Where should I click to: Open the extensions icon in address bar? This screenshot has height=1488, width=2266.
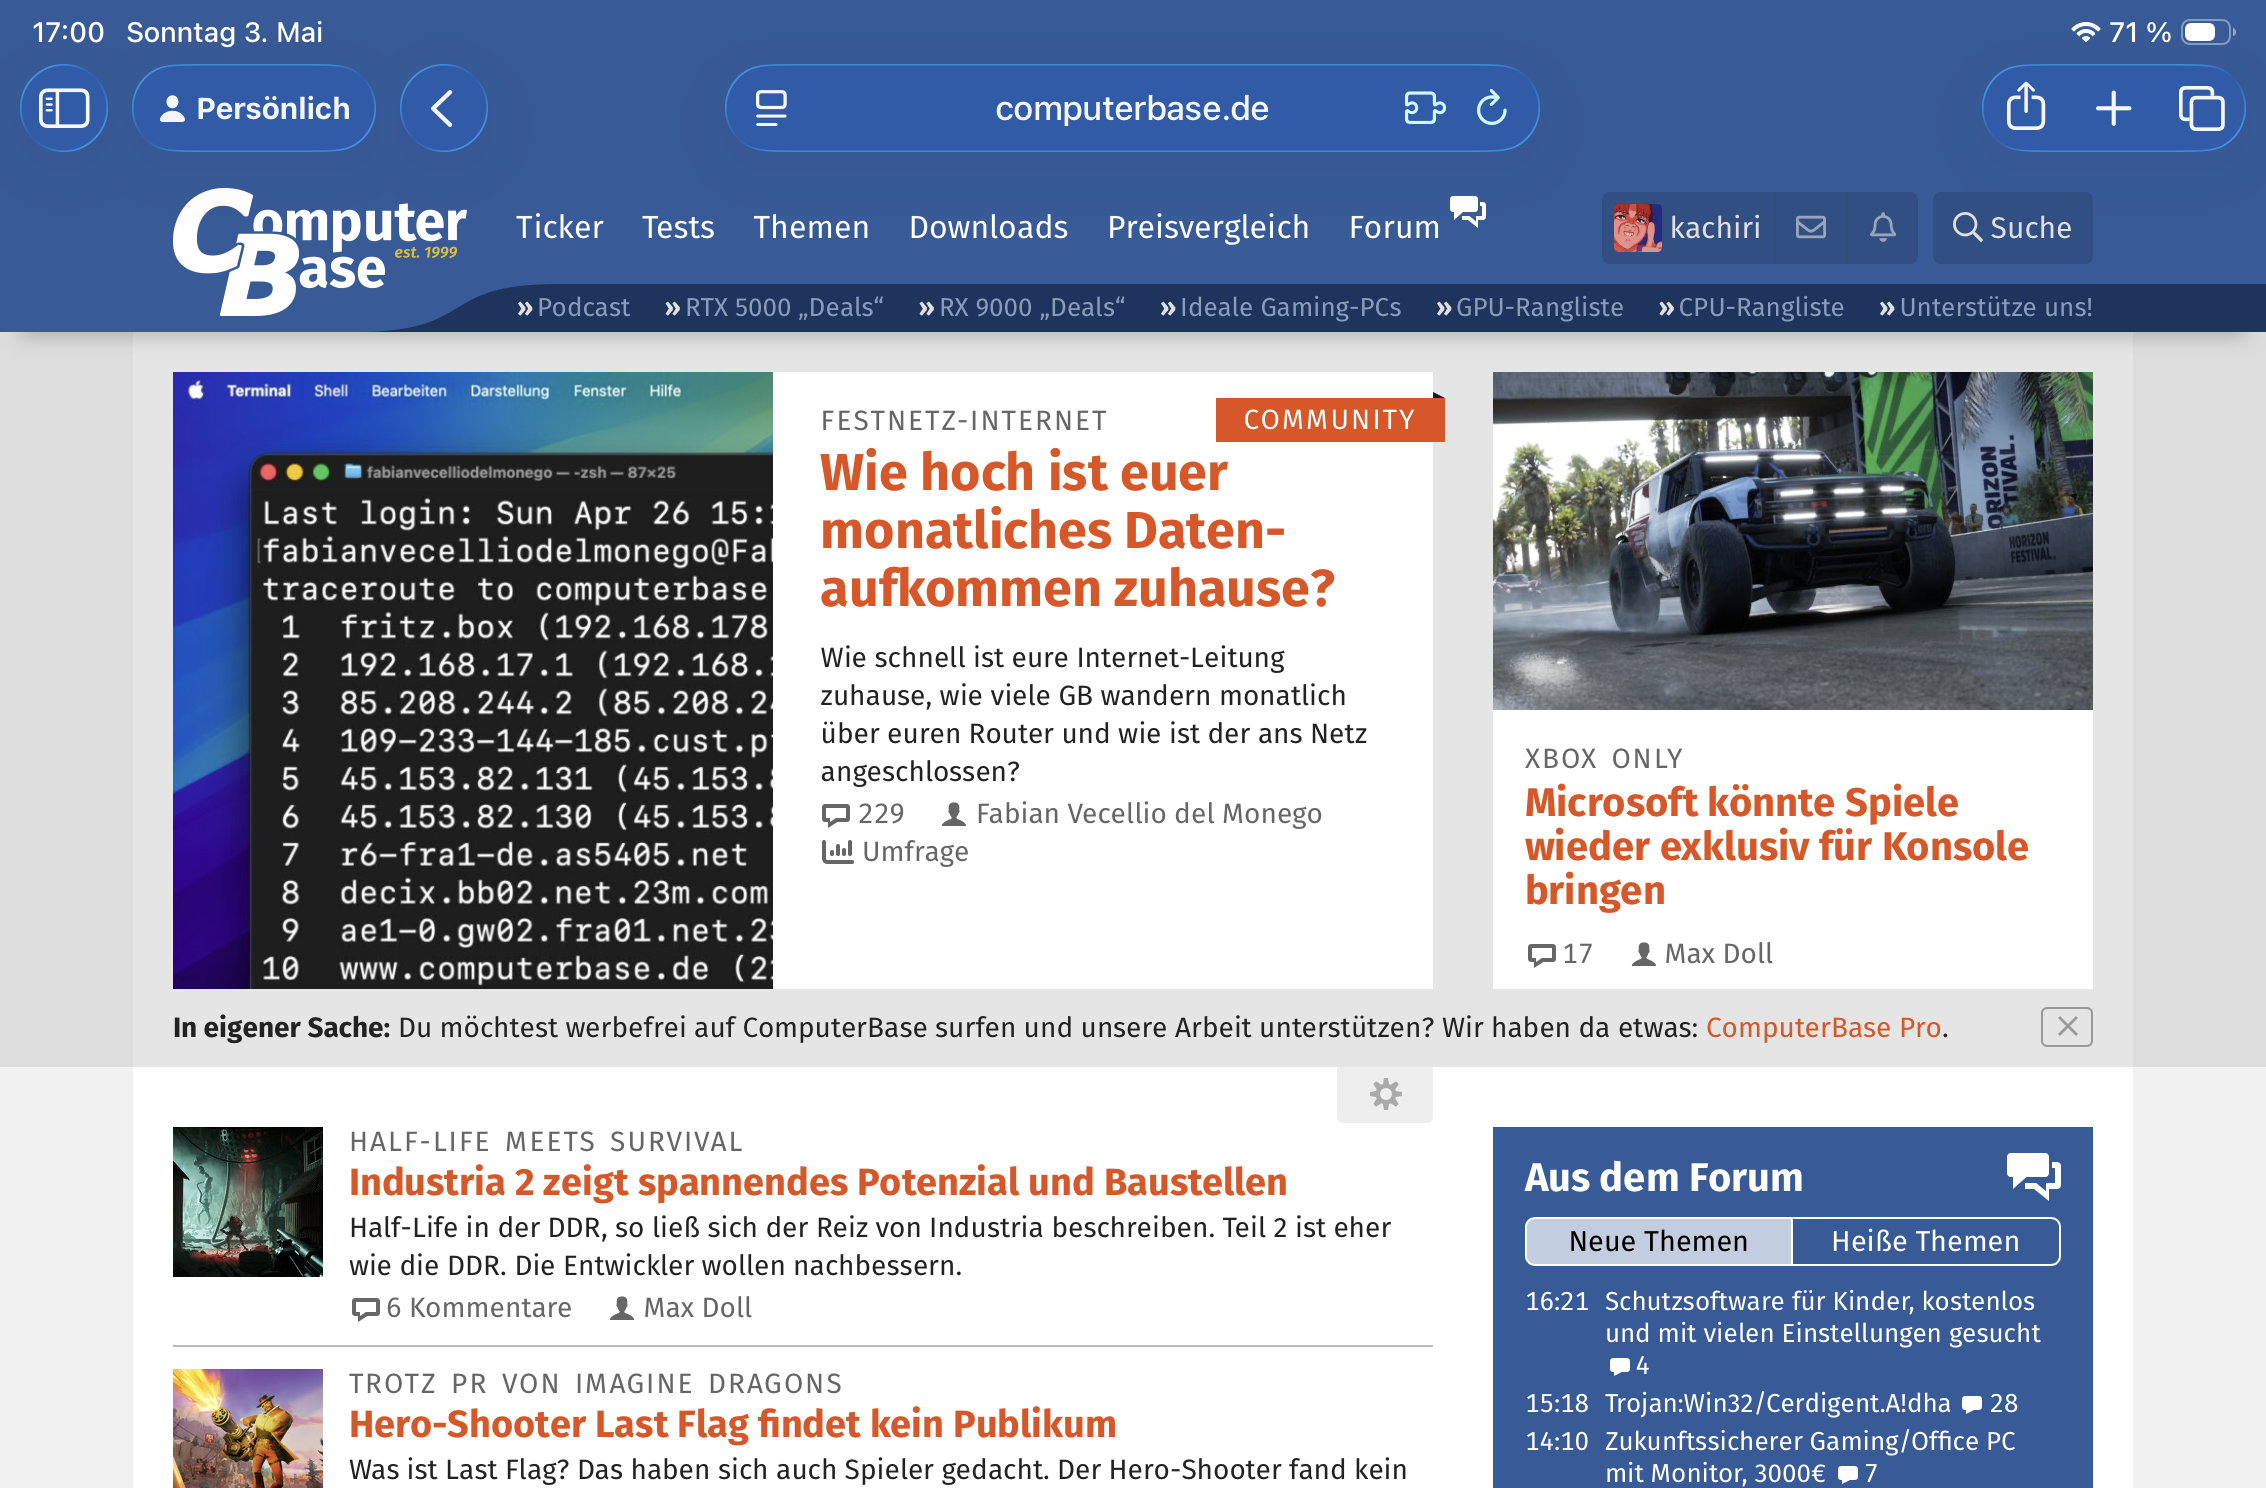click(1424, 108)
